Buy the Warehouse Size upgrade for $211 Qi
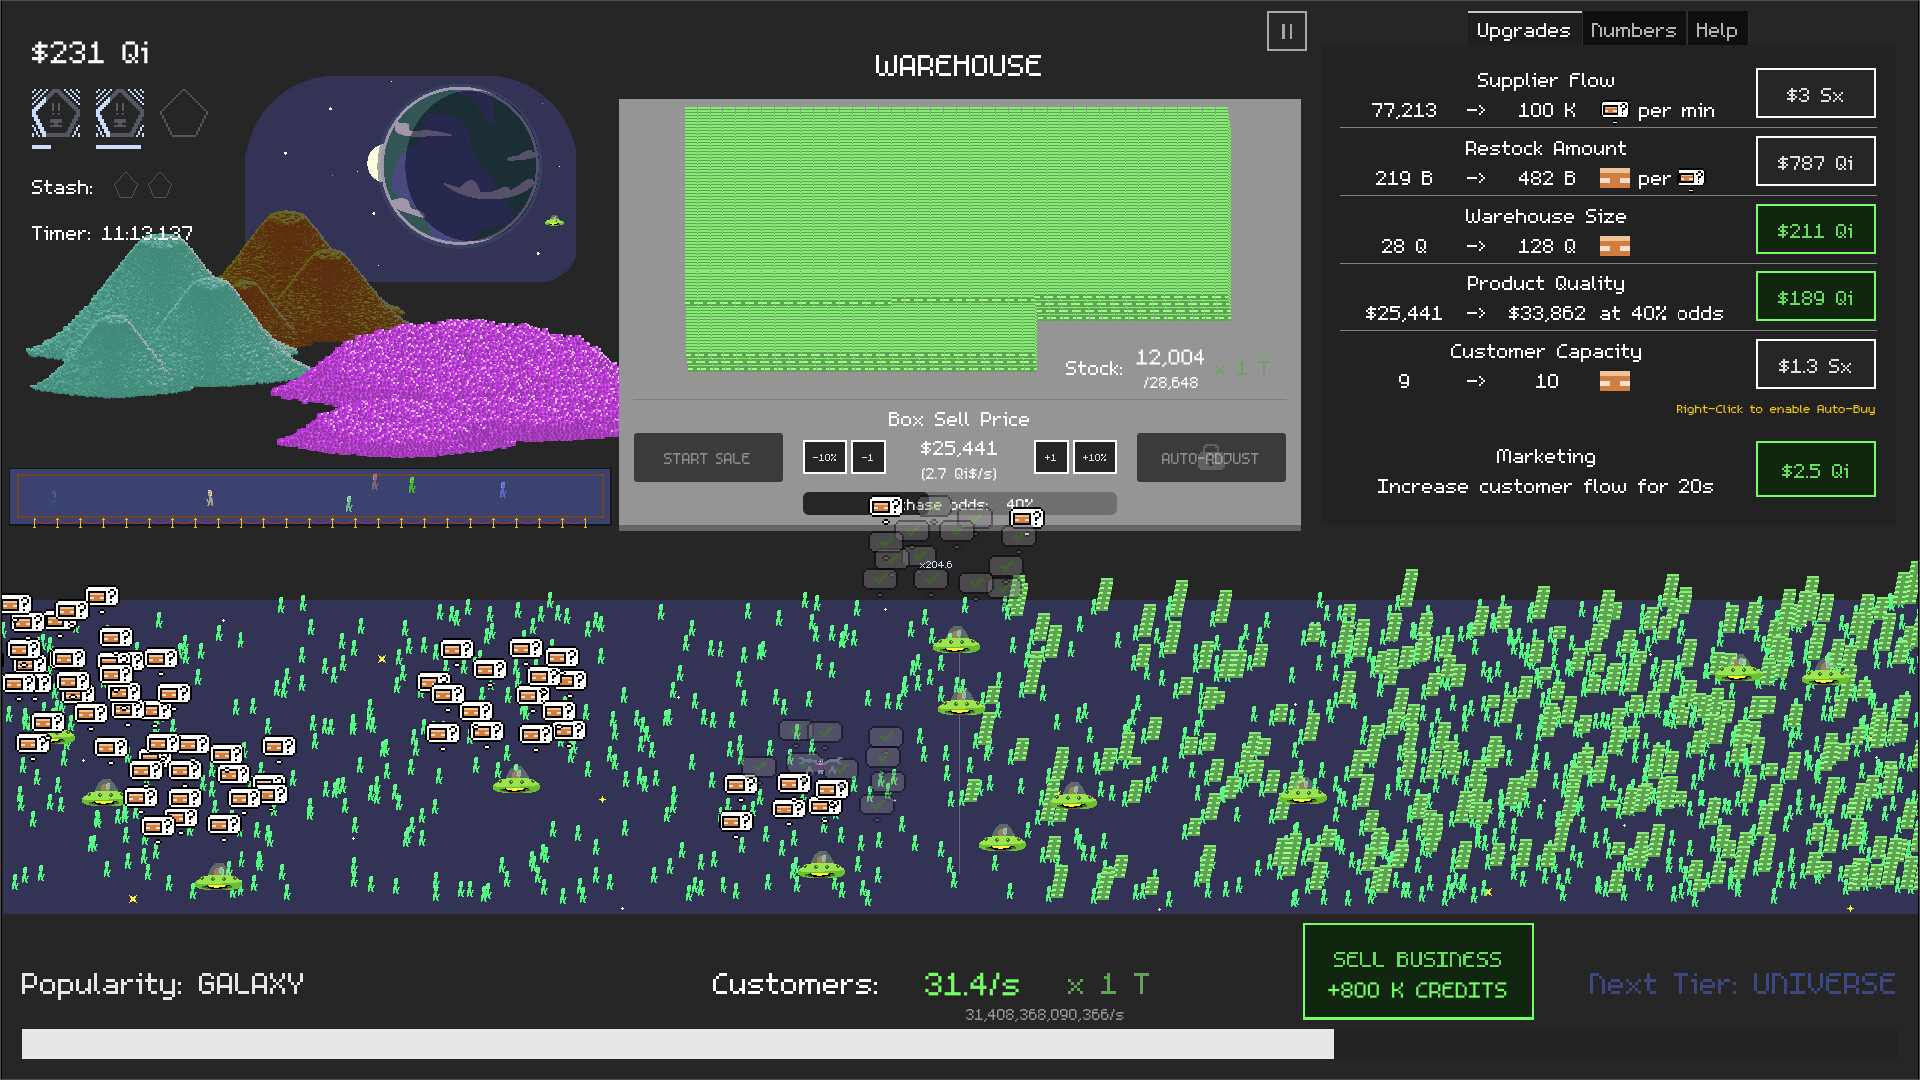 [x=1815, y=231]
